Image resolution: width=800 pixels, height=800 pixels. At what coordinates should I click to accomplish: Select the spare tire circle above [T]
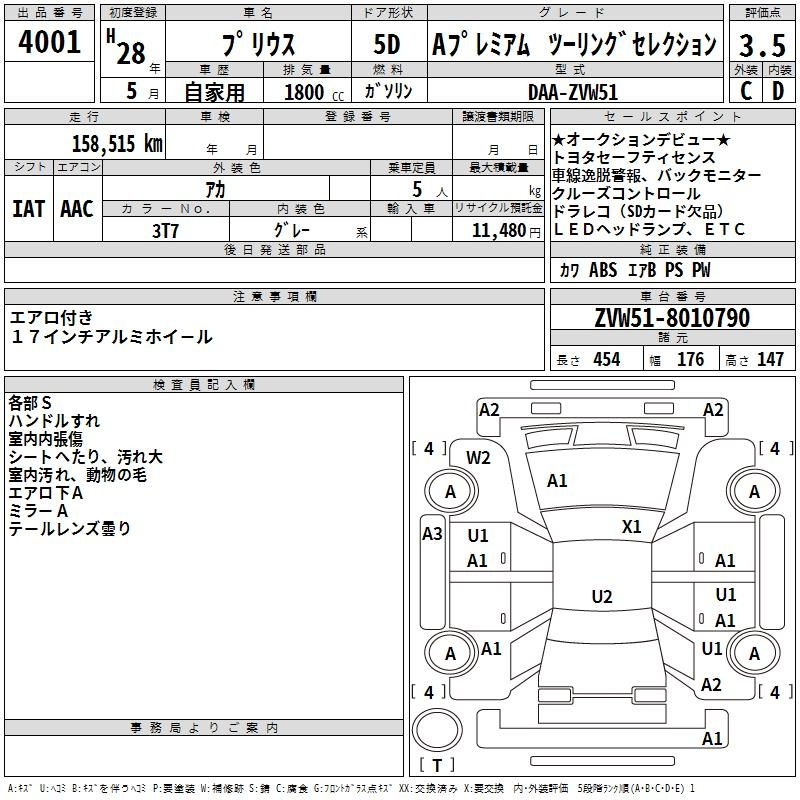click(x=437, y=730)
